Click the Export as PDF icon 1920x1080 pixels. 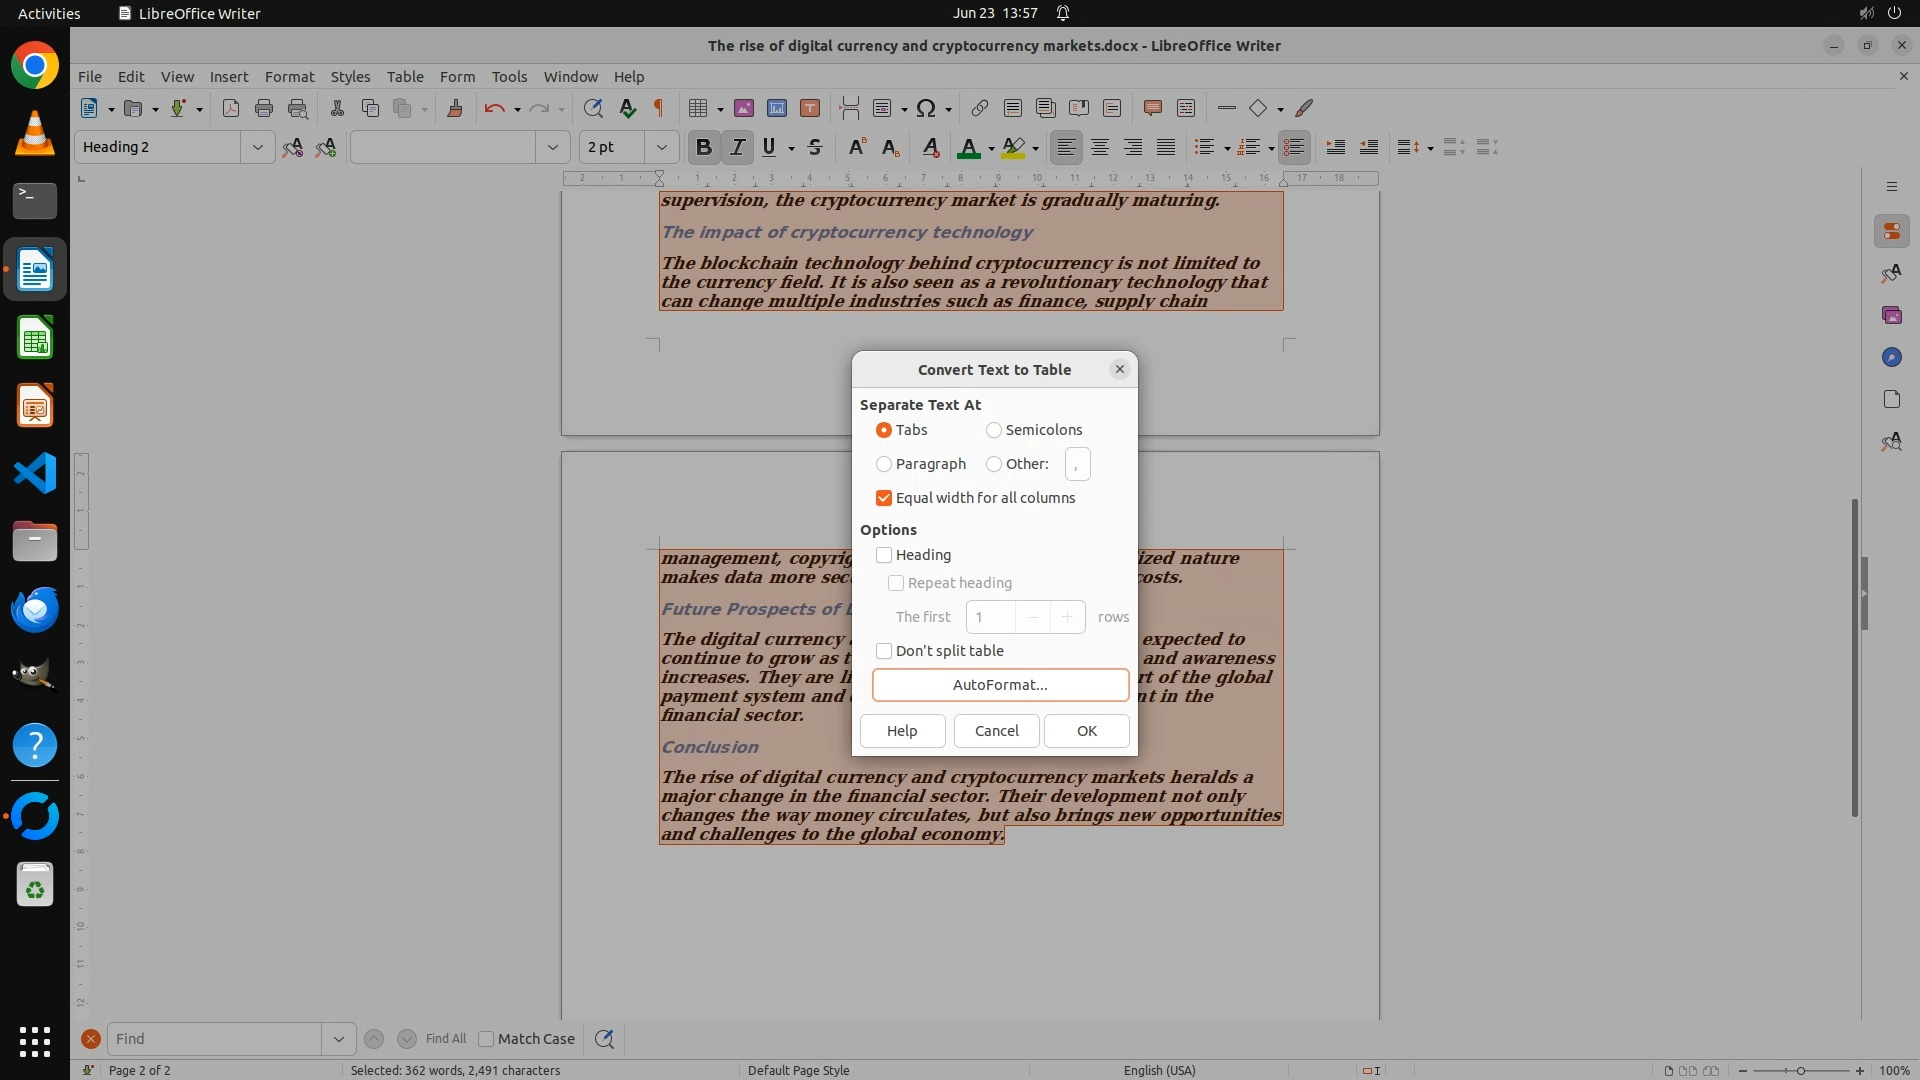(x=231, y=108)
